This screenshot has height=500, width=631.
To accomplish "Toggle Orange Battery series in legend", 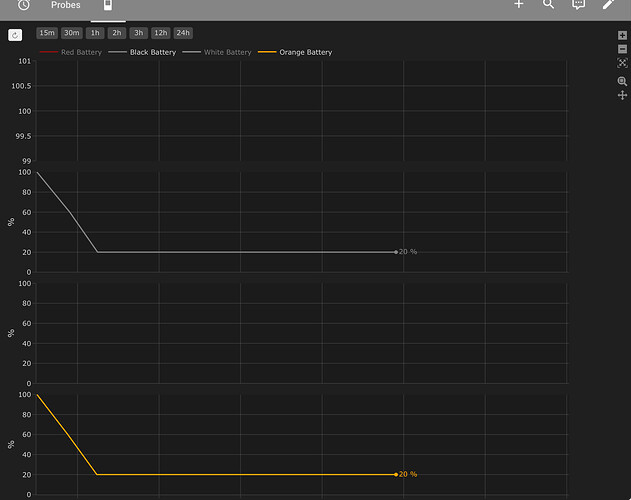I will [295, 52].
